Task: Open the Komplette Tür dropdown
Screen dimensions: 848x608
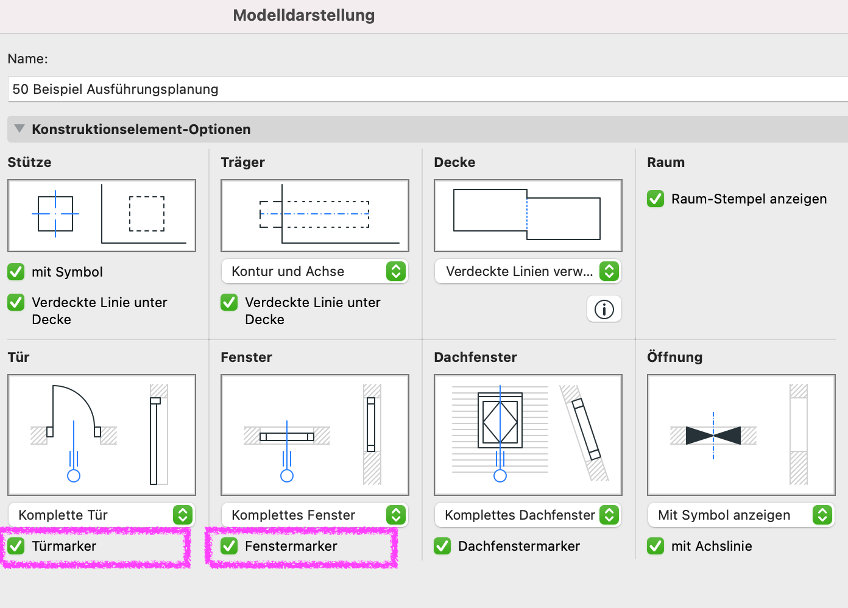Action: [x=101, y=515]
